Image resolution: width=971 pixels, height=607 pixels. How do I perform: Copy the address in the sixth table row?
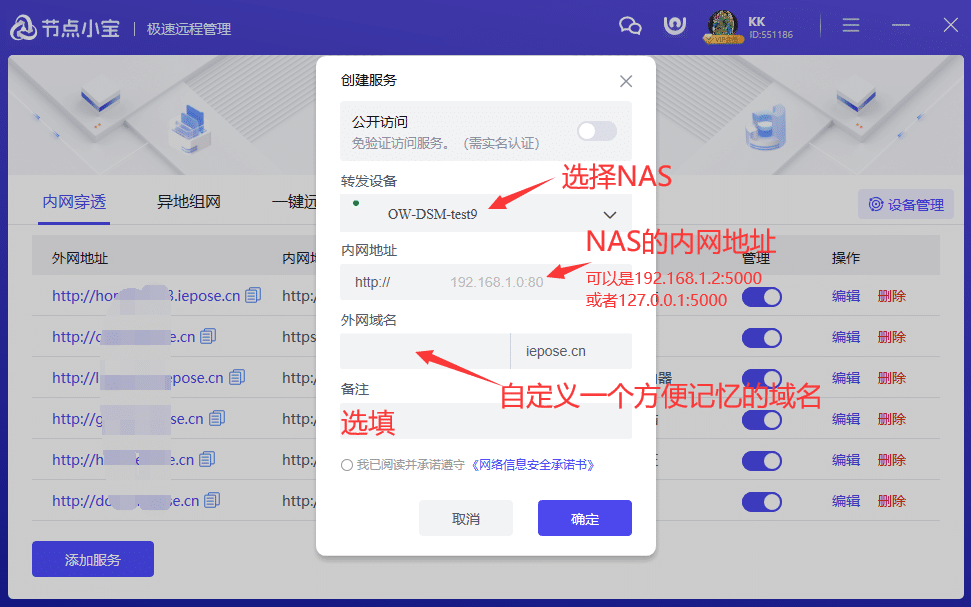pyautogui.click(x=212, y=500)
